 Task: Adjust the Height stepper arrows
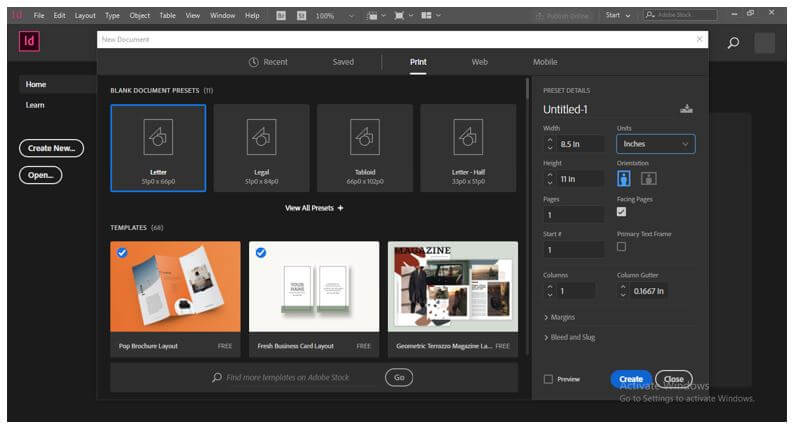550,179
